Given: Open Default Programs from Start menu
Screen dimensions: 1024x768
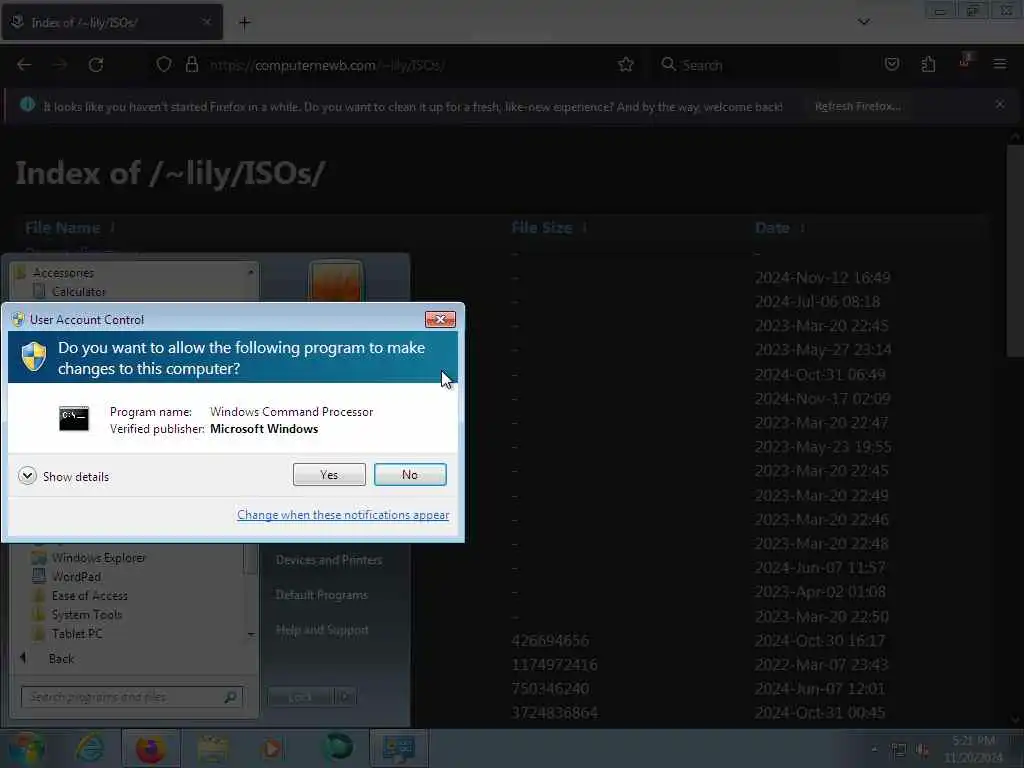Looking at the screenshot, I should (321, 595).
